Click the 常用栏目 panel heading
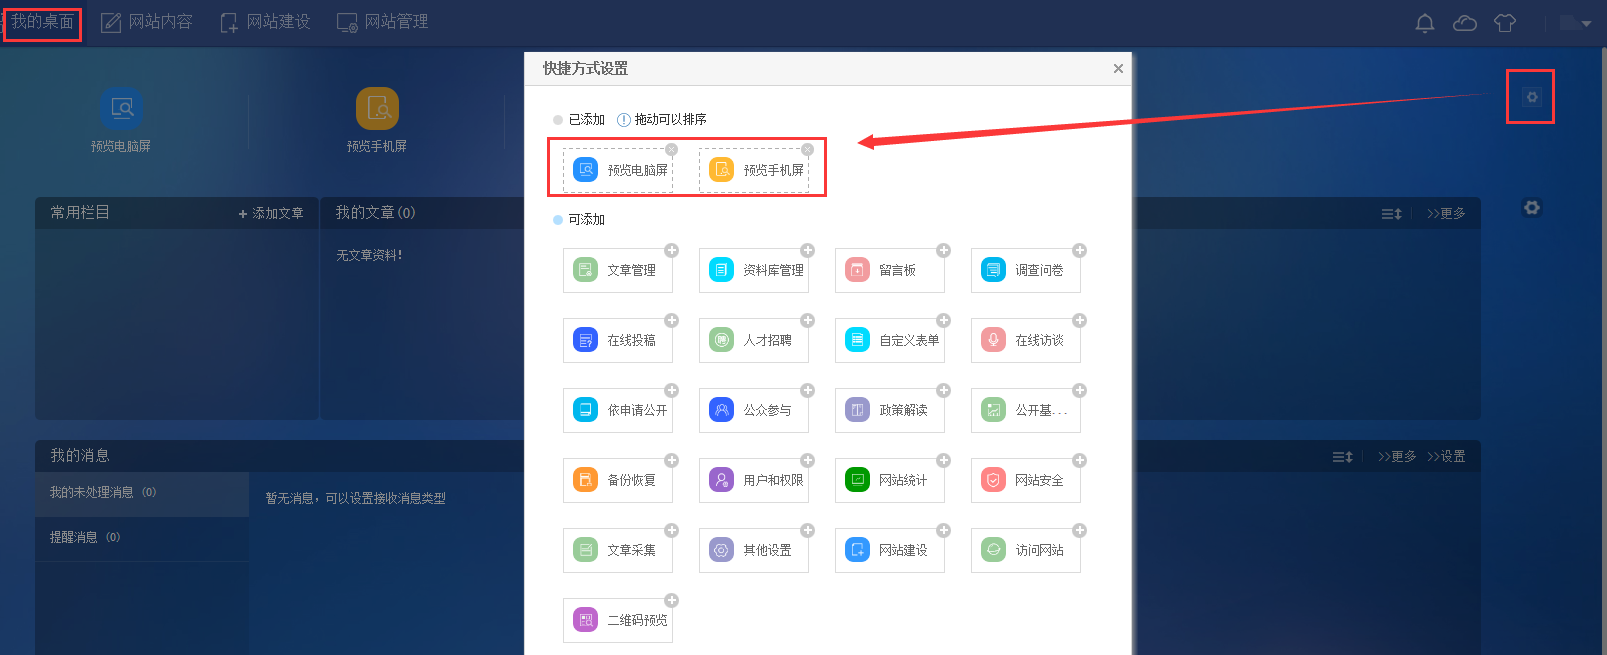 pos(80,212)
